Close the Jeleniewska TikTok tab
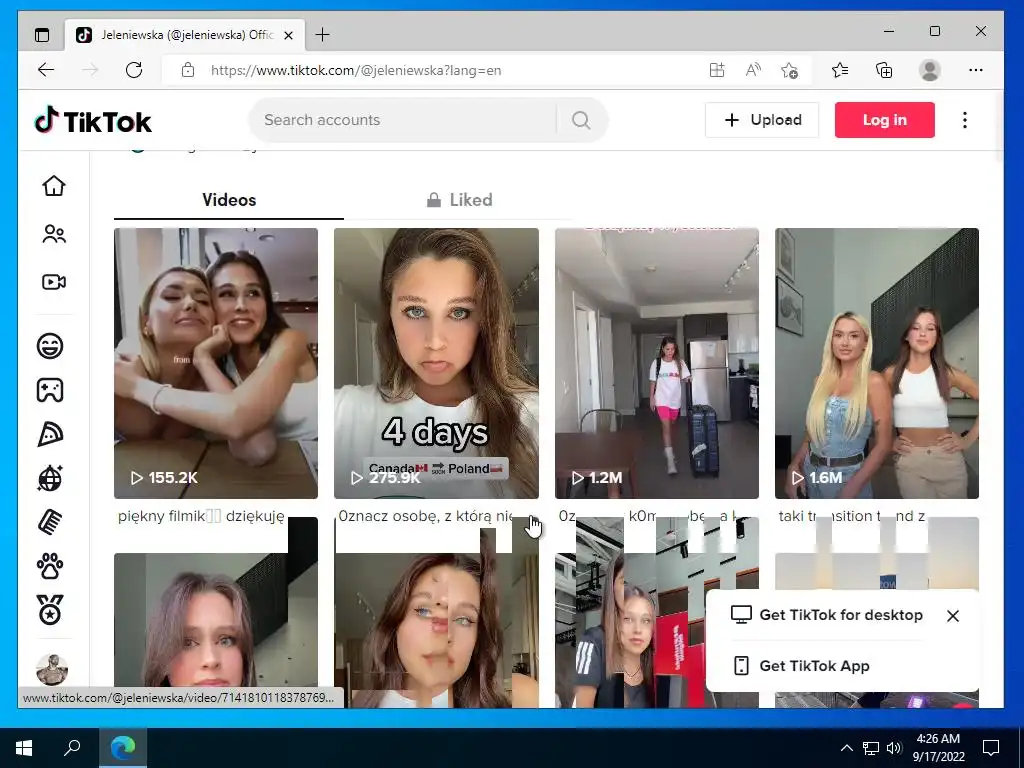Viewport: 1024px width, 768px height. click(x=289, y=35)
